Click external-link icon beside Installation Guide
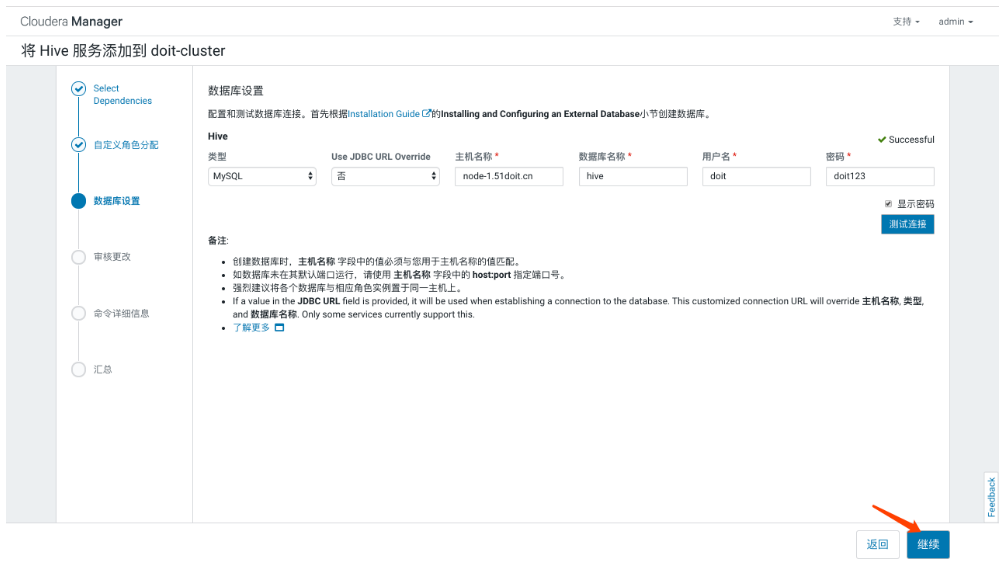This screenshot has width=1003, height=563. pyautogui.click(x=426, y=113)
